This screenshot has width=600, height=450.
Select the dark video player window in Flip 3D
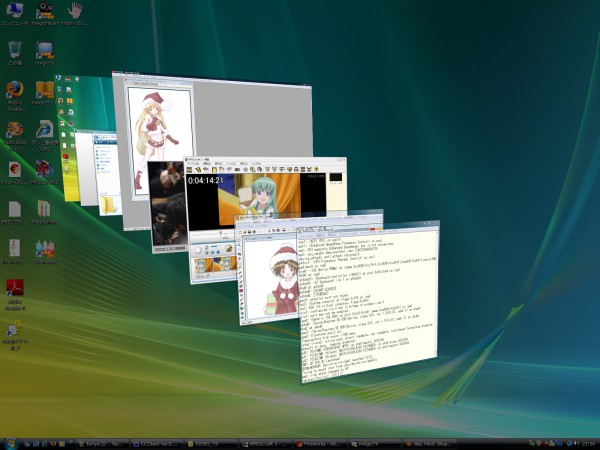coord(166,207)
